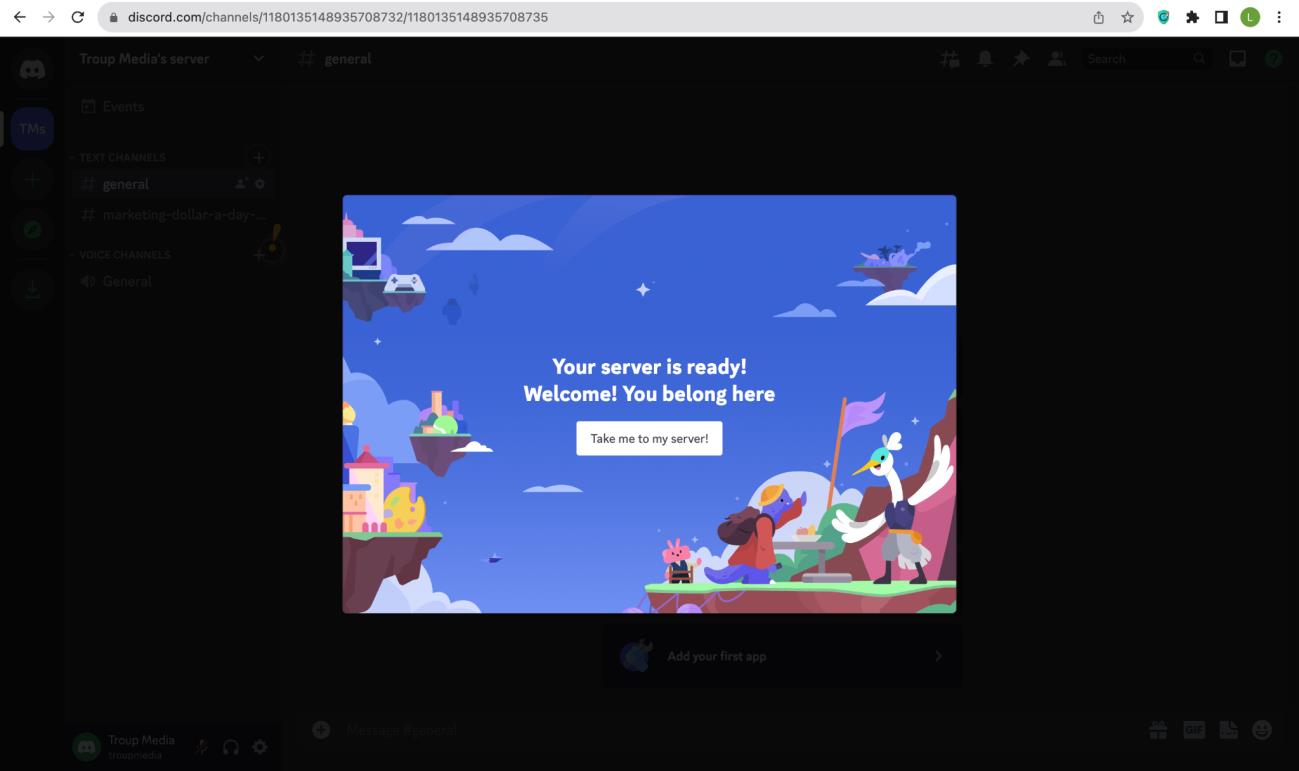
Task: Toggle headphones deafen in user panel
Action: (231, 746)
